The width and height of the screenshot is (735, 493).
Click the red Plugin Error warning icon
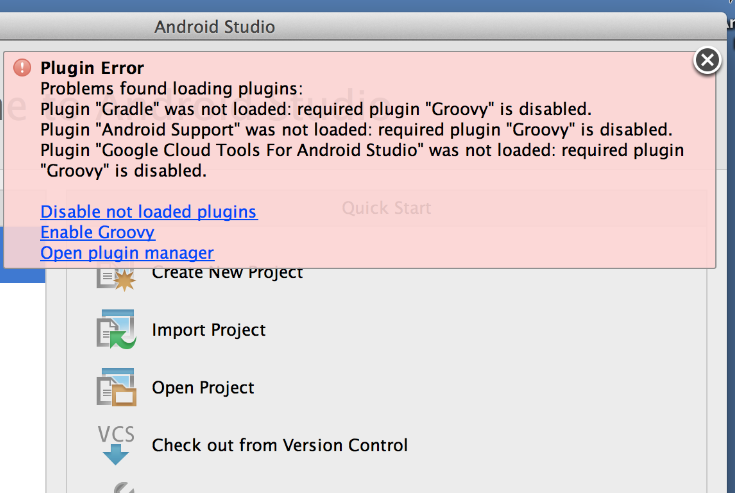22,68
